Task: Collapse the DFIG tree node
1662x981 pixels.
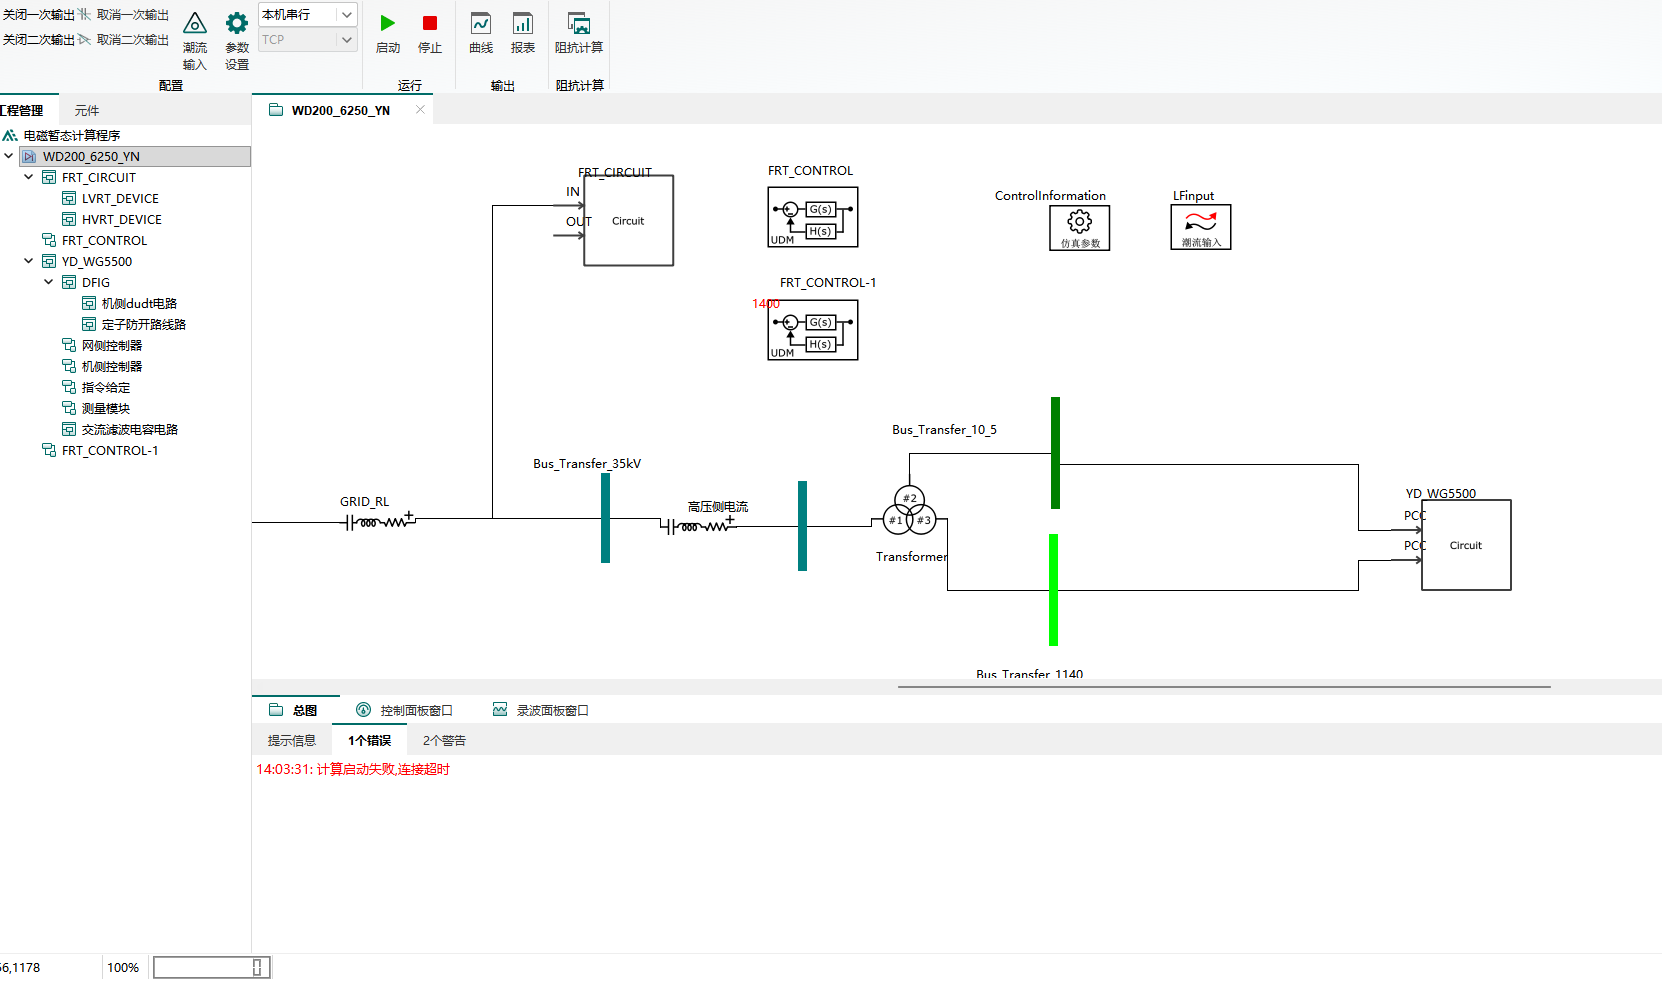Action: (49, 282)
